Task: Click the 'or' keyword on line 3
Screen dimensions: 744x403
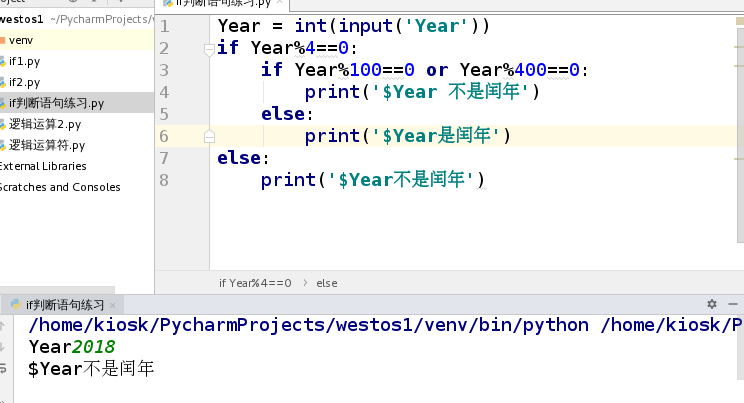Action: point(437,70)
